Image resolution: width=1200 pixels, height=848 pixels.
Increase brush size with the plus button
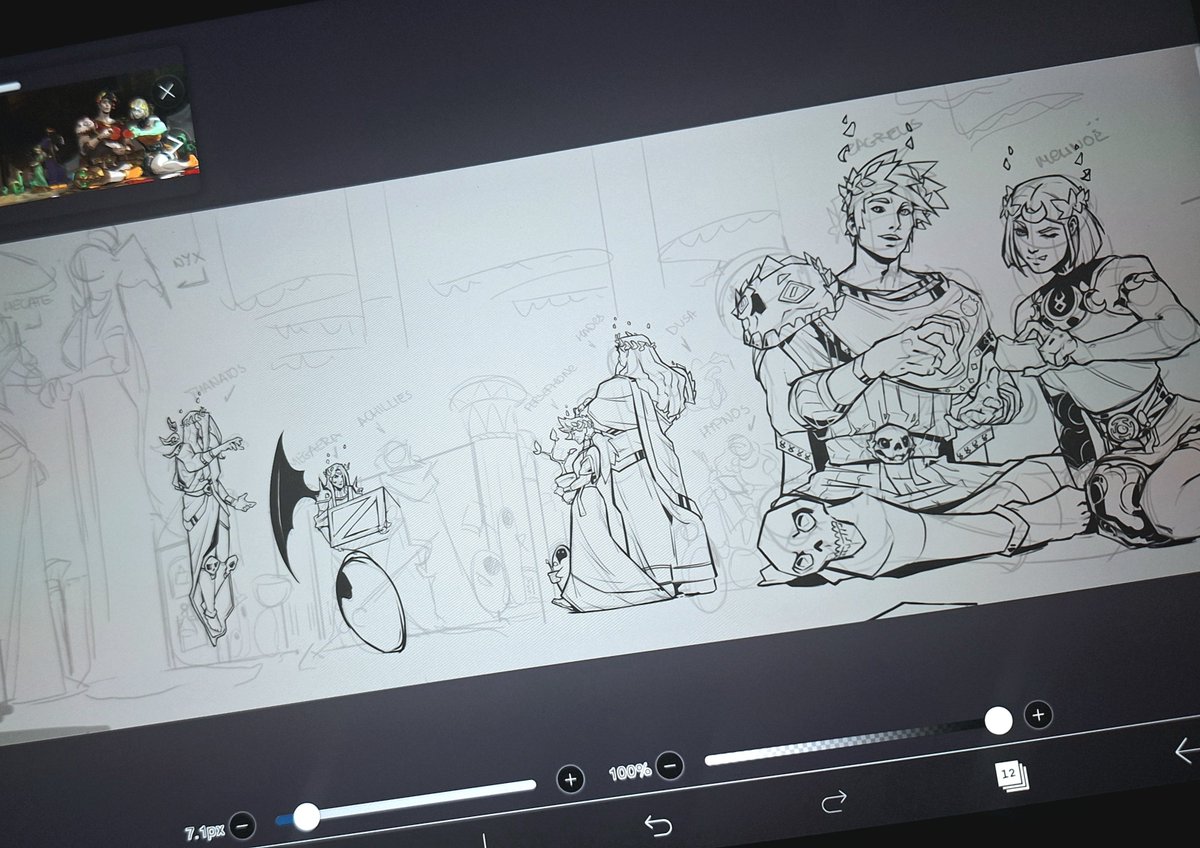(570, 780)
